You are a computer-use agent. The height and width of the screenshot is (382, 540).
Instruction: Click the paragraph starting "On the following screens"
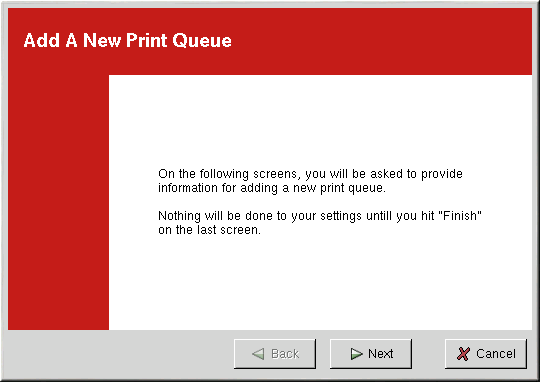pos(310,181)
